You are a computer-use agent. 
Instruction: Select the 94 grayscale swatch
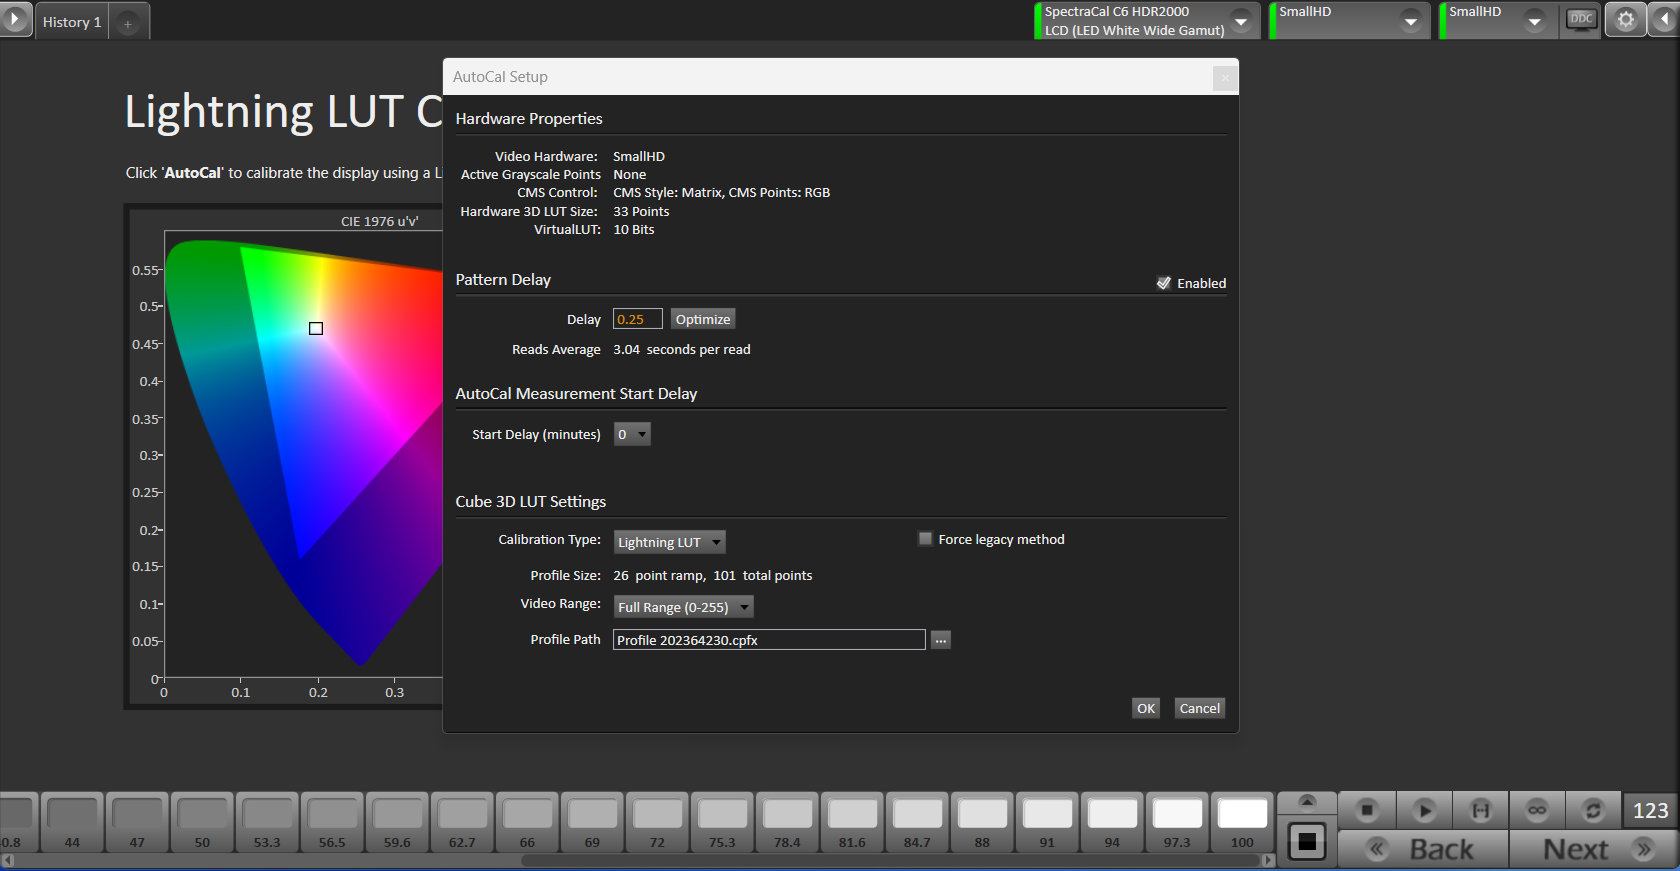[1112, 823]
